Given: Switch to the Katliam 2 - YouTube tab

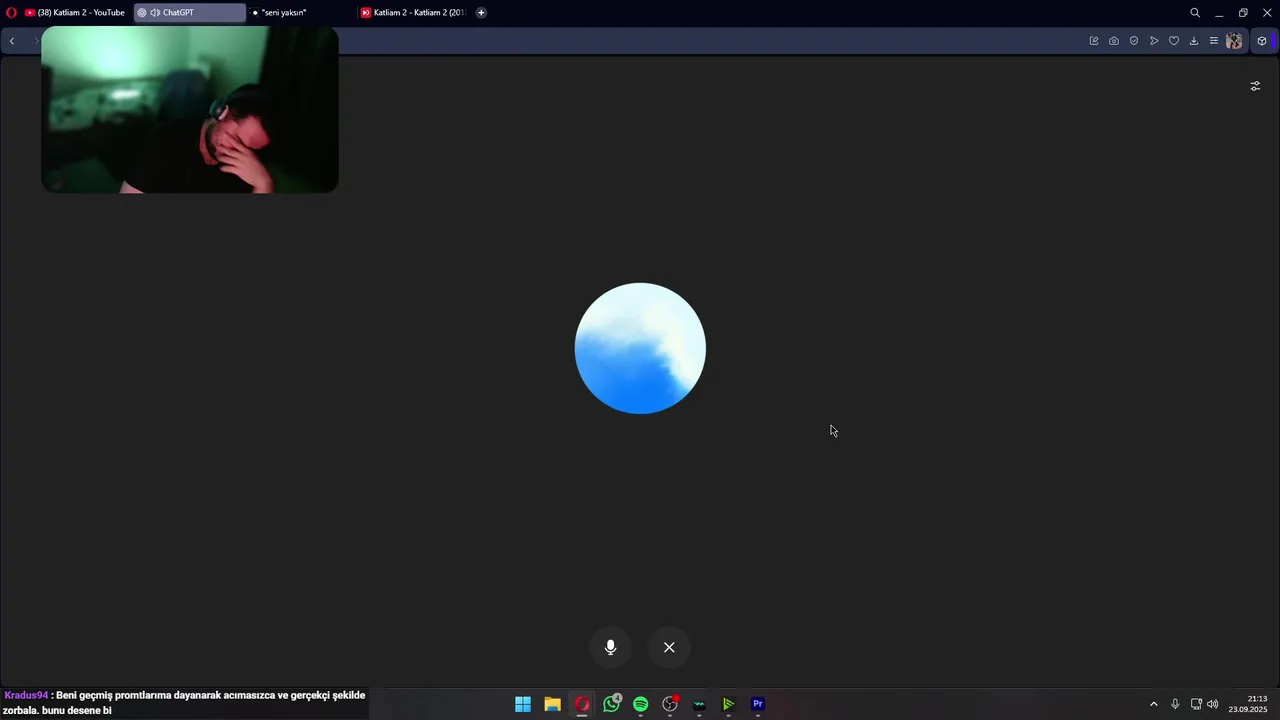Looking at the screenshot, I should tap(75, 13).
